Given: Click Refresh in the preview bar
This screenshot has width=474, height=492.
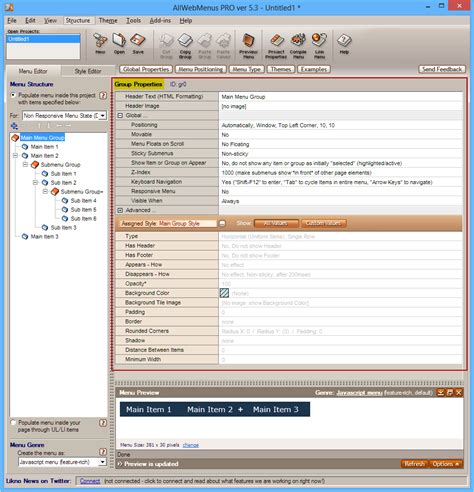Looking at the screenshot, I should click(414, 464).
